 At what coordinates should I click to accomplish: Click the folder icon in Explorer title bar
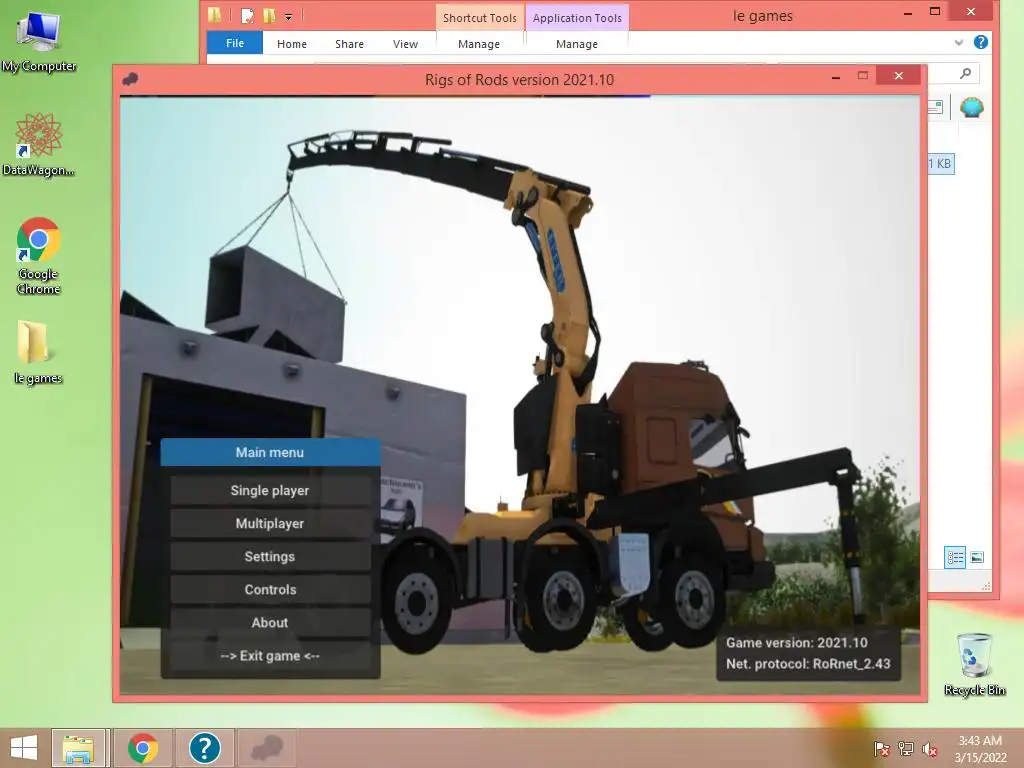tap(215, 14)
